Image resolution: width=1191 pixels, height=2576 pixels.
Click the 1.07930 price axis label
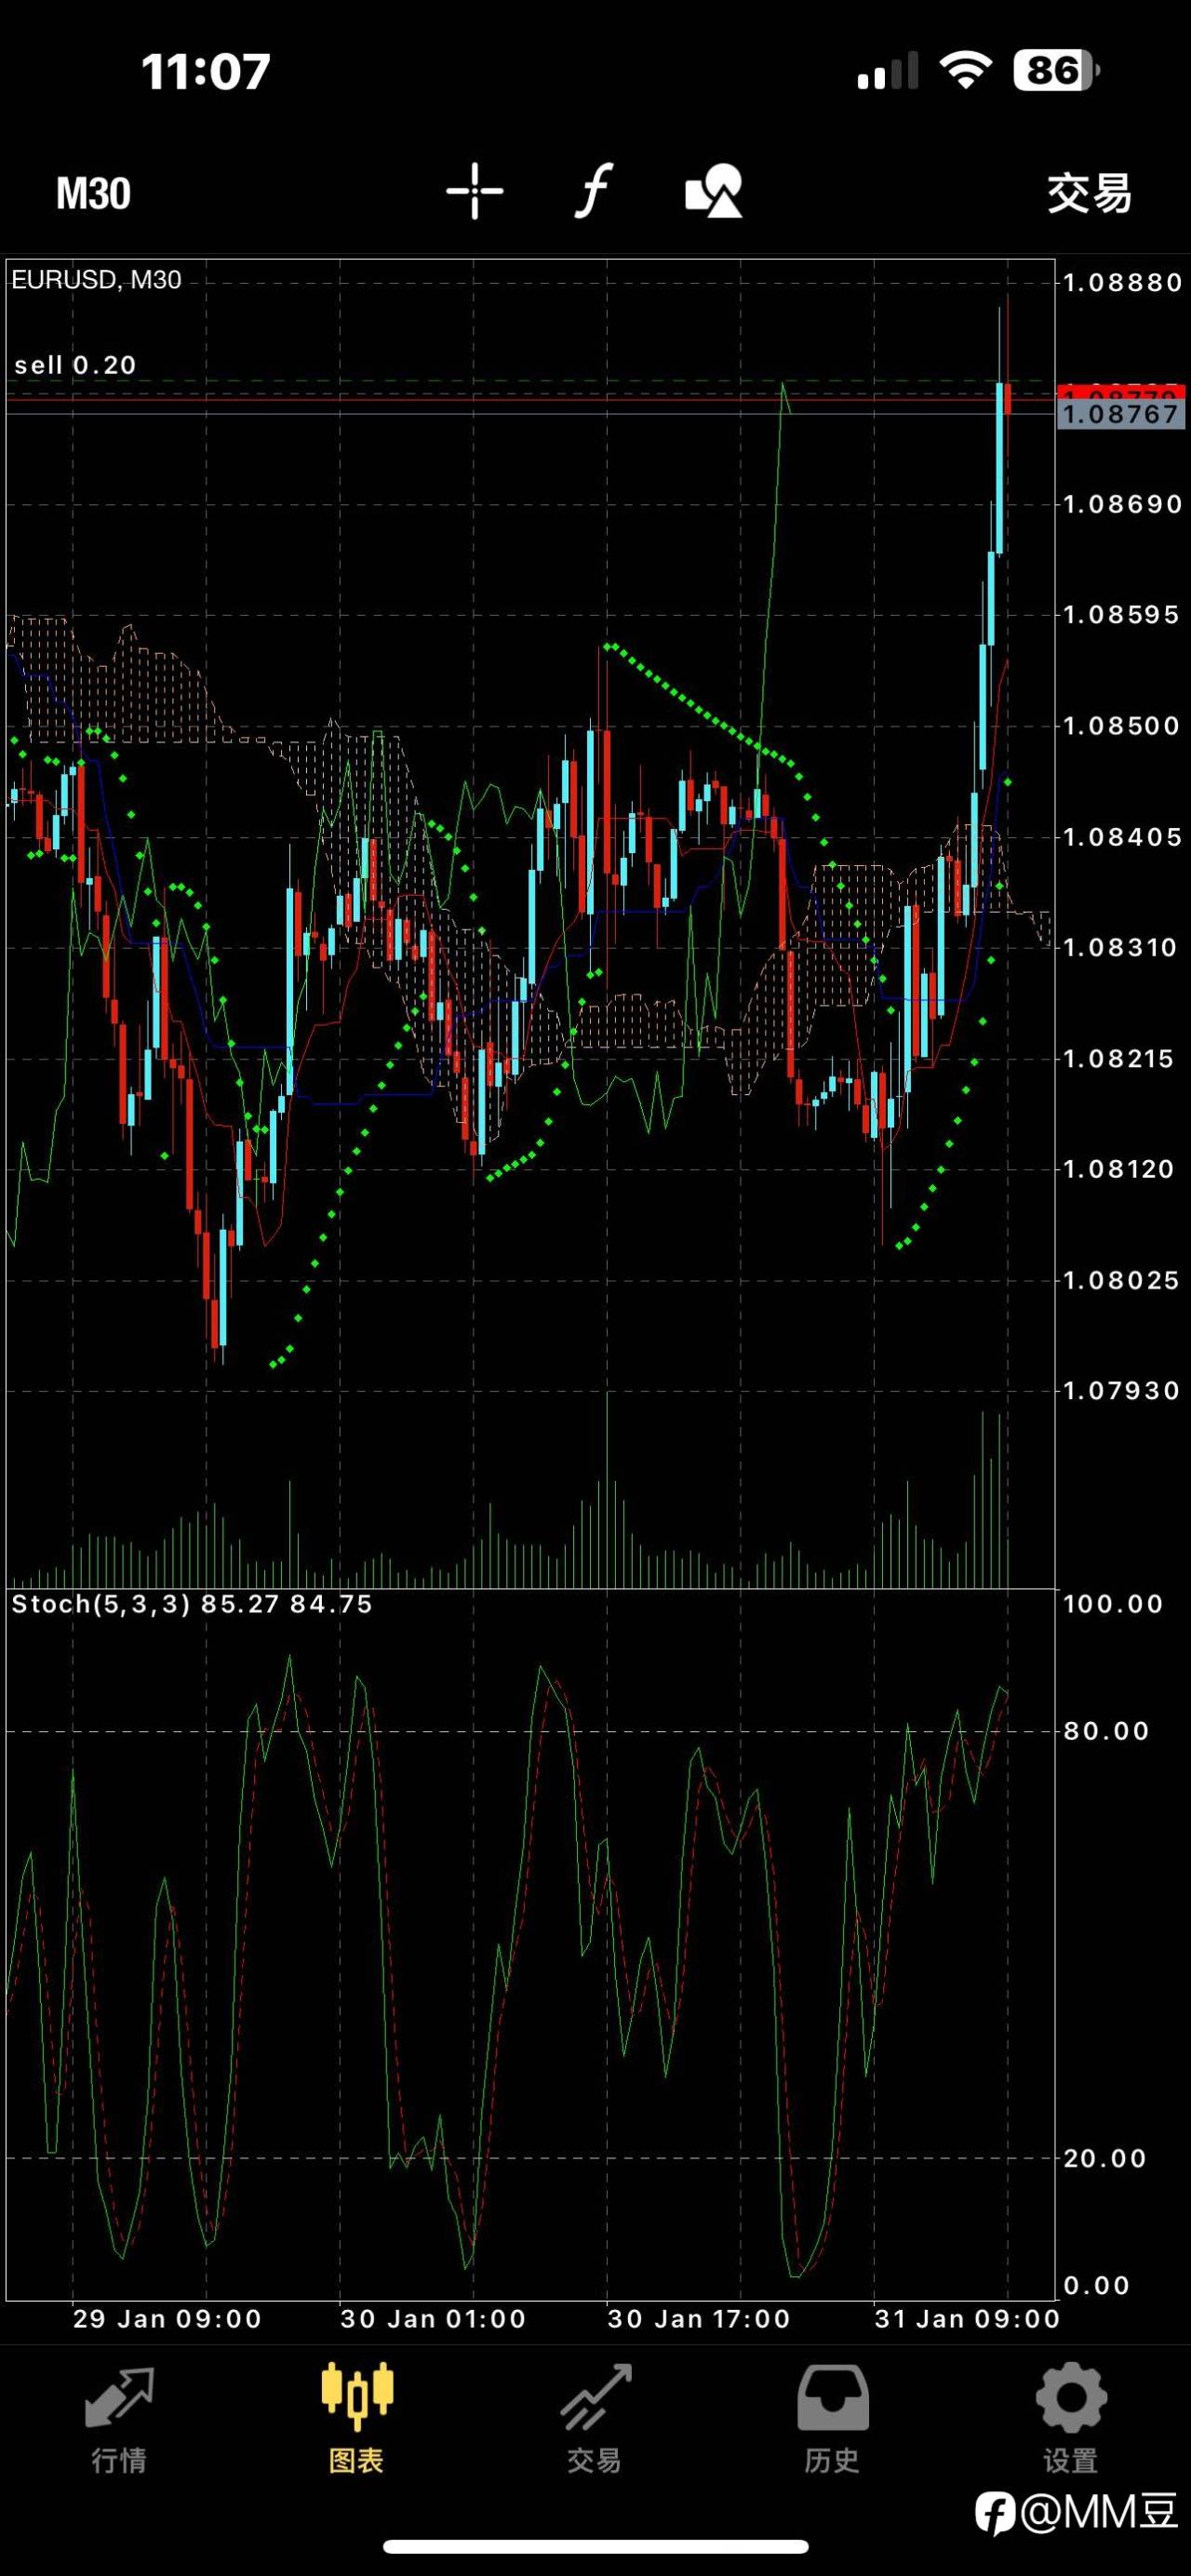pyautogui.click(x=1121, y=1390)
